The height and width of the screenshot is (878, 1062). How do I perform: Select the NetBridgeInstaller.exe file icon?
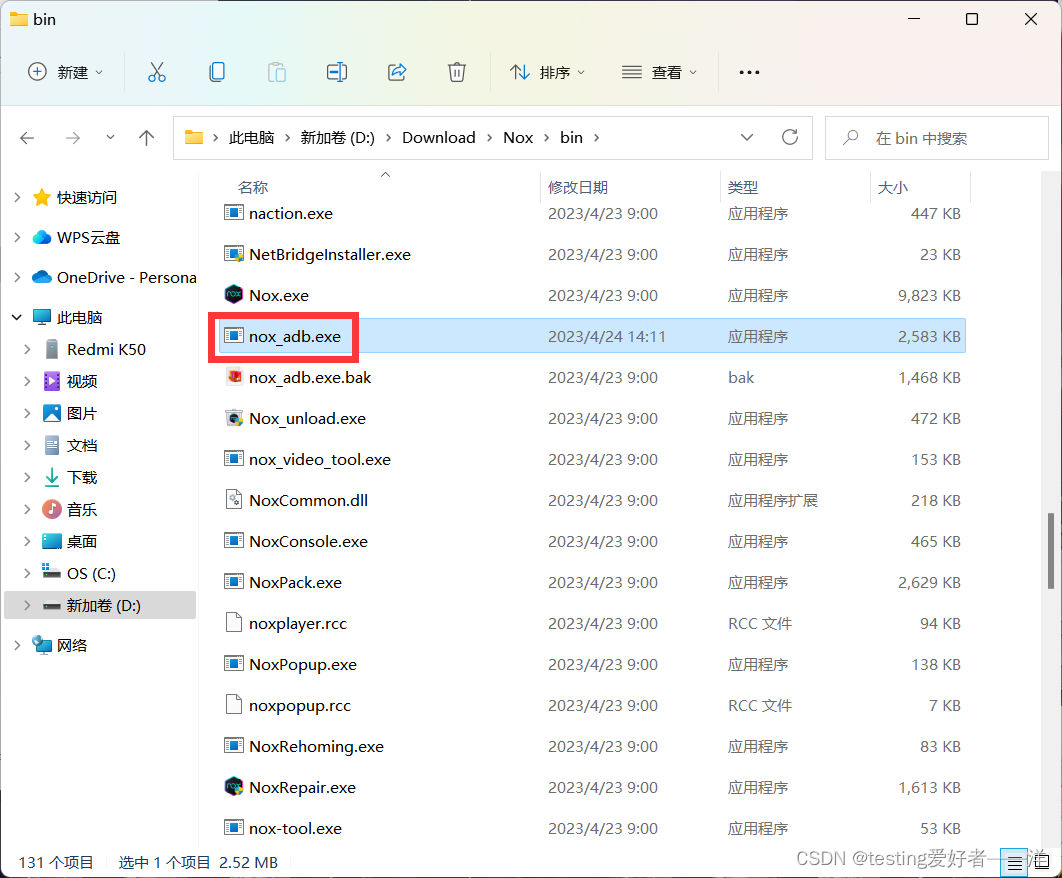234,253
